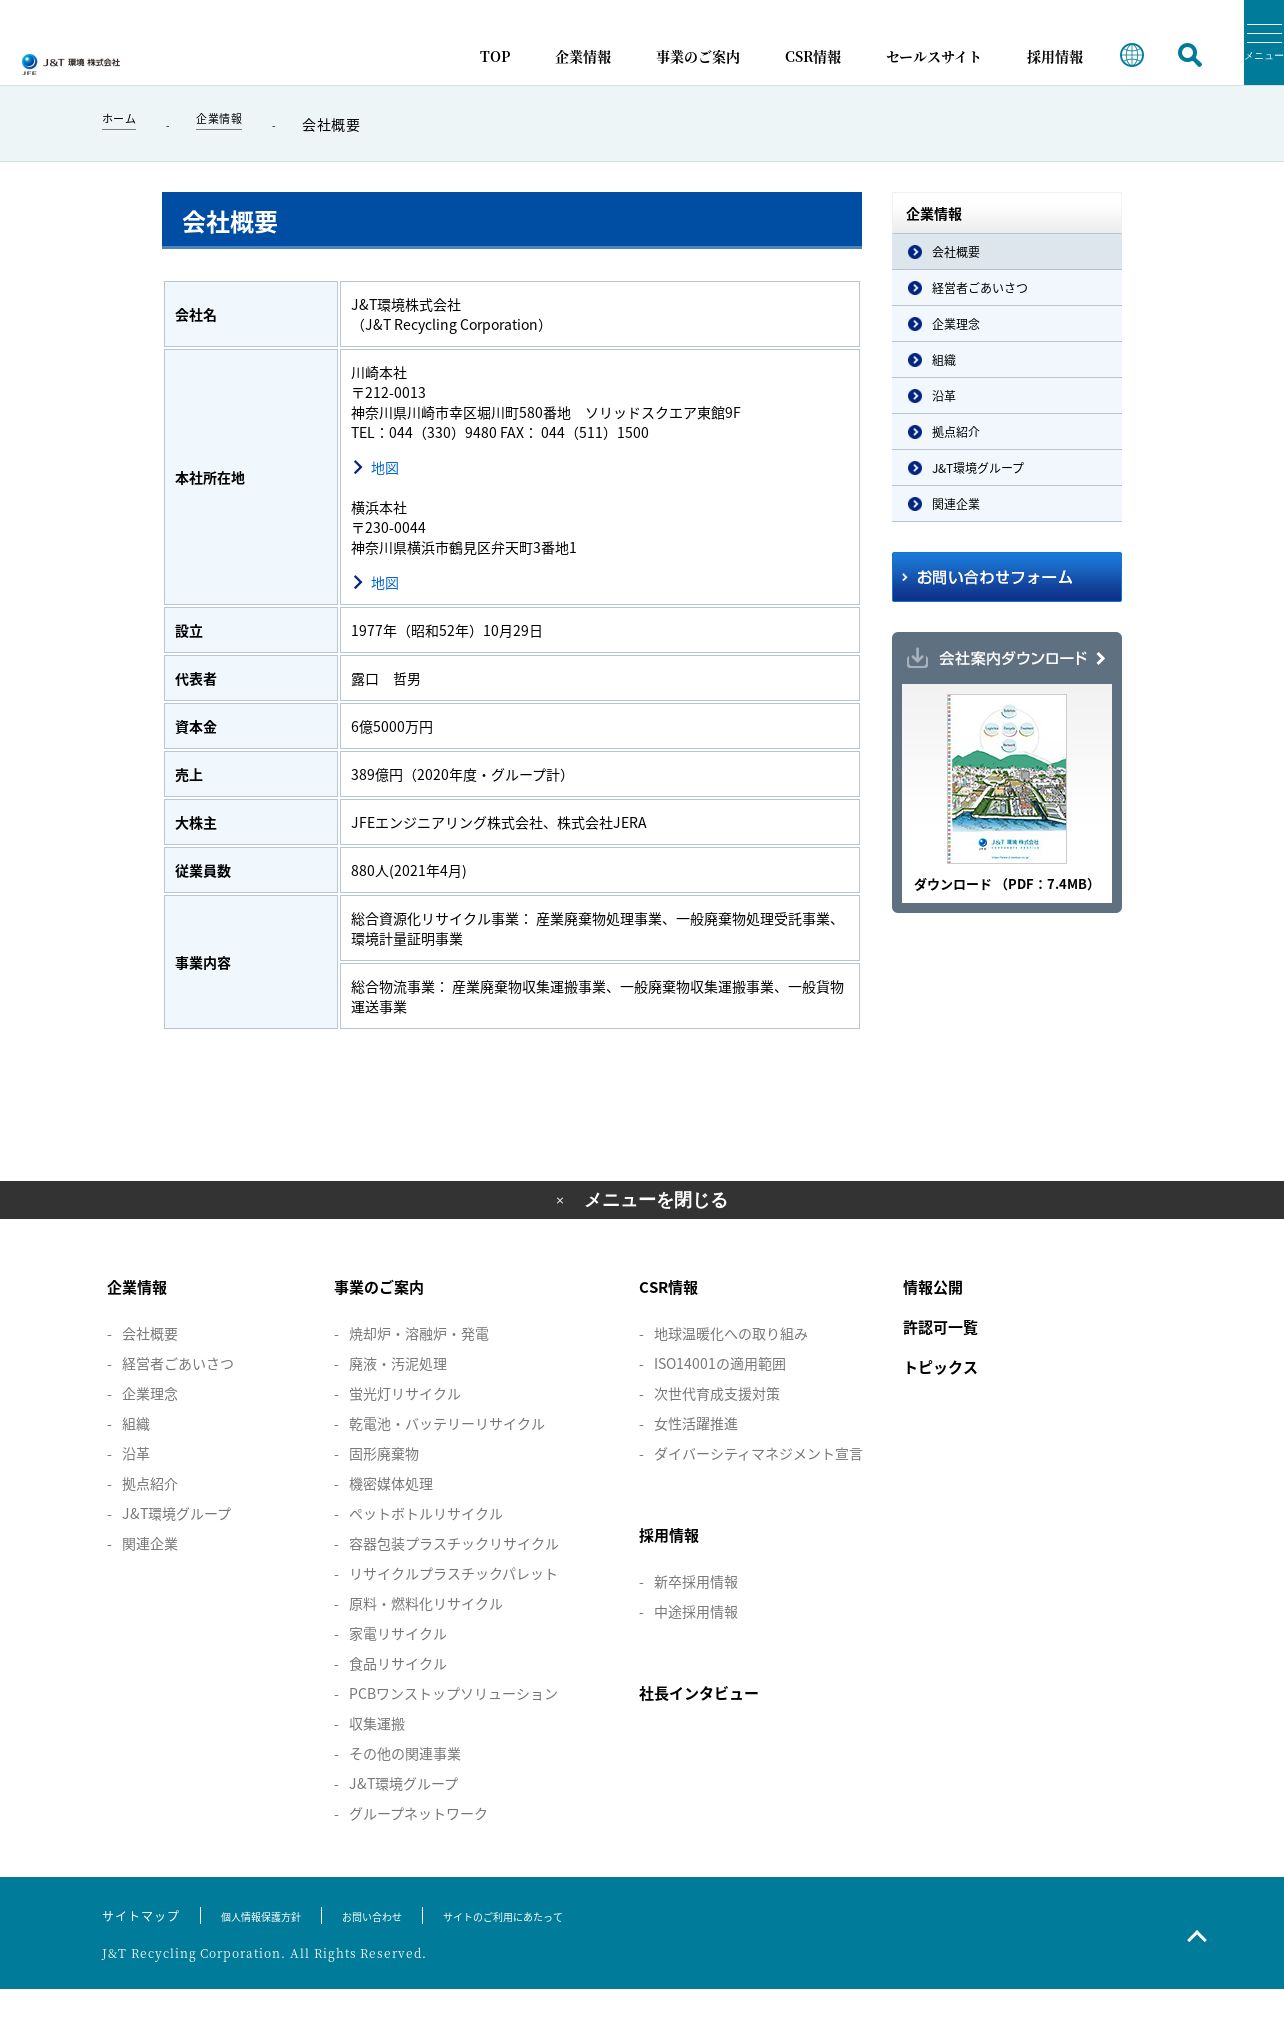1284x2031 pixels.
Task: Open 容器包装プラスチックリサイクル link
Action: [x=454, y=1544]
